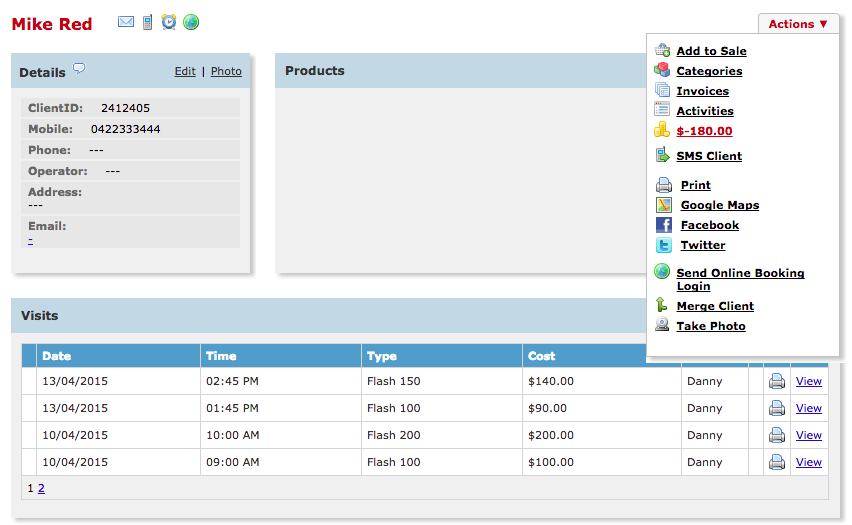Click the Mike Red client name heading
This screenshot has width=852, height=525.
tap(52, 24)
